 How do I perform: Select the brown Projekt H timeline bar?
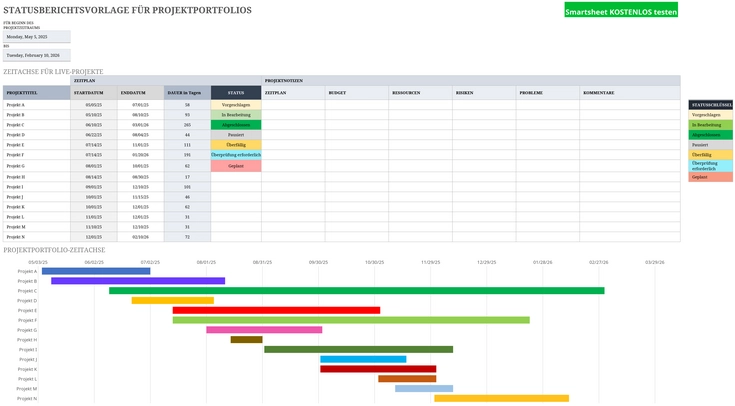pyautogui.click(x=247, y=340)
